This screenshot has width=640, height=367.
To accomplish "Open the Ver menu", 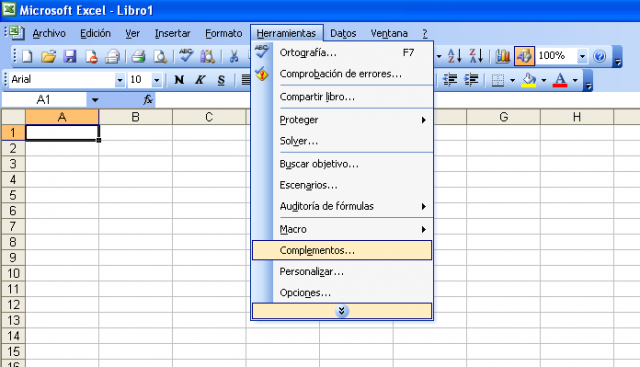I will [132, 33].
